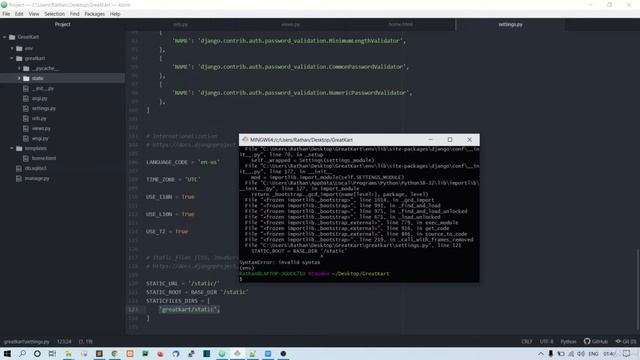Click the greatkart\settings.py path in status bar

(27, 342)
